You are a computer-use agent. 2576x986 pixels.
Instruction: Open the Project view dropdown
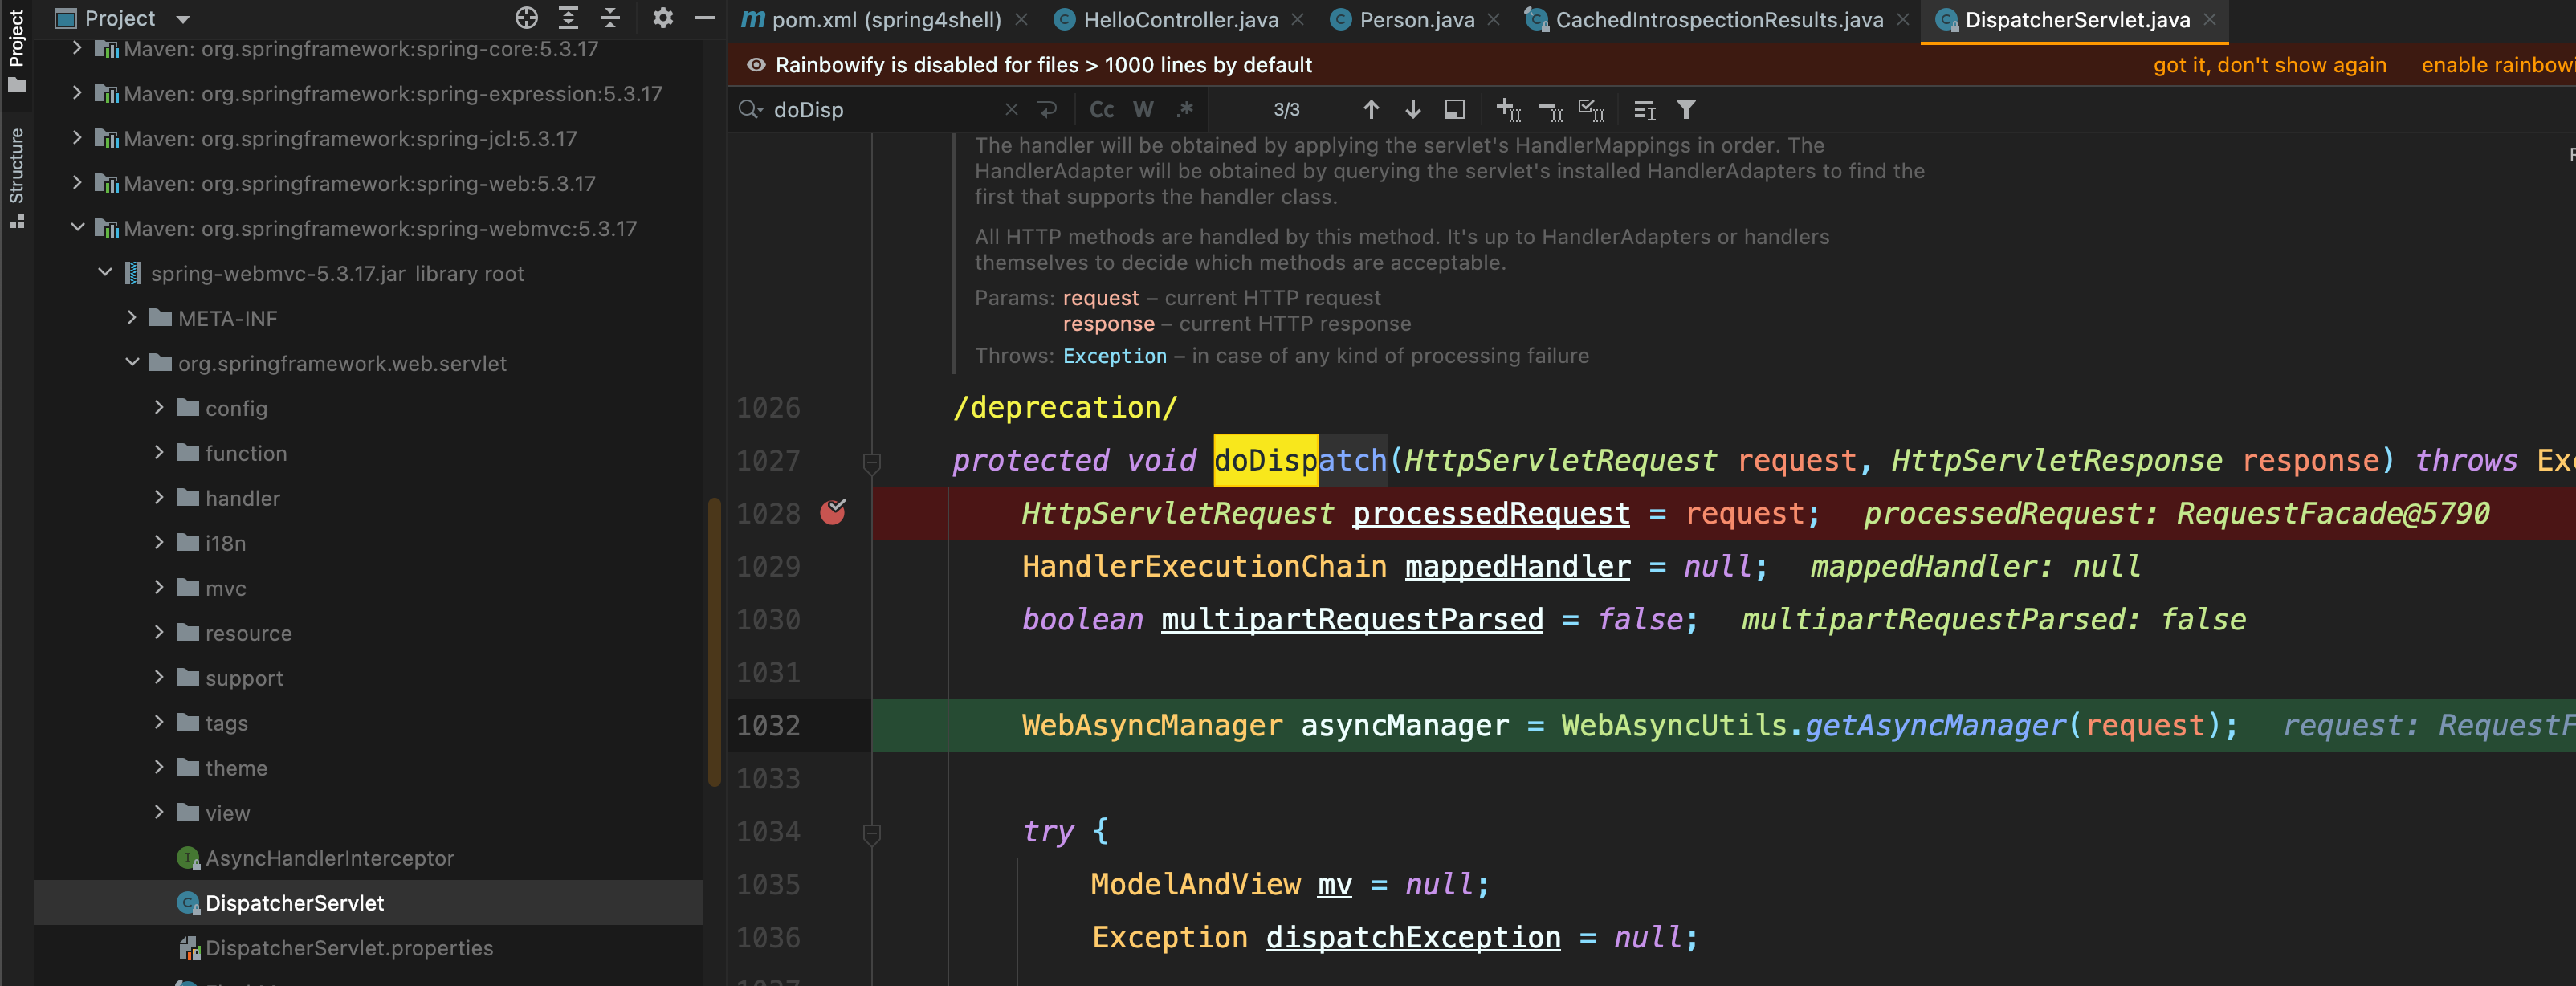[183, 19]
